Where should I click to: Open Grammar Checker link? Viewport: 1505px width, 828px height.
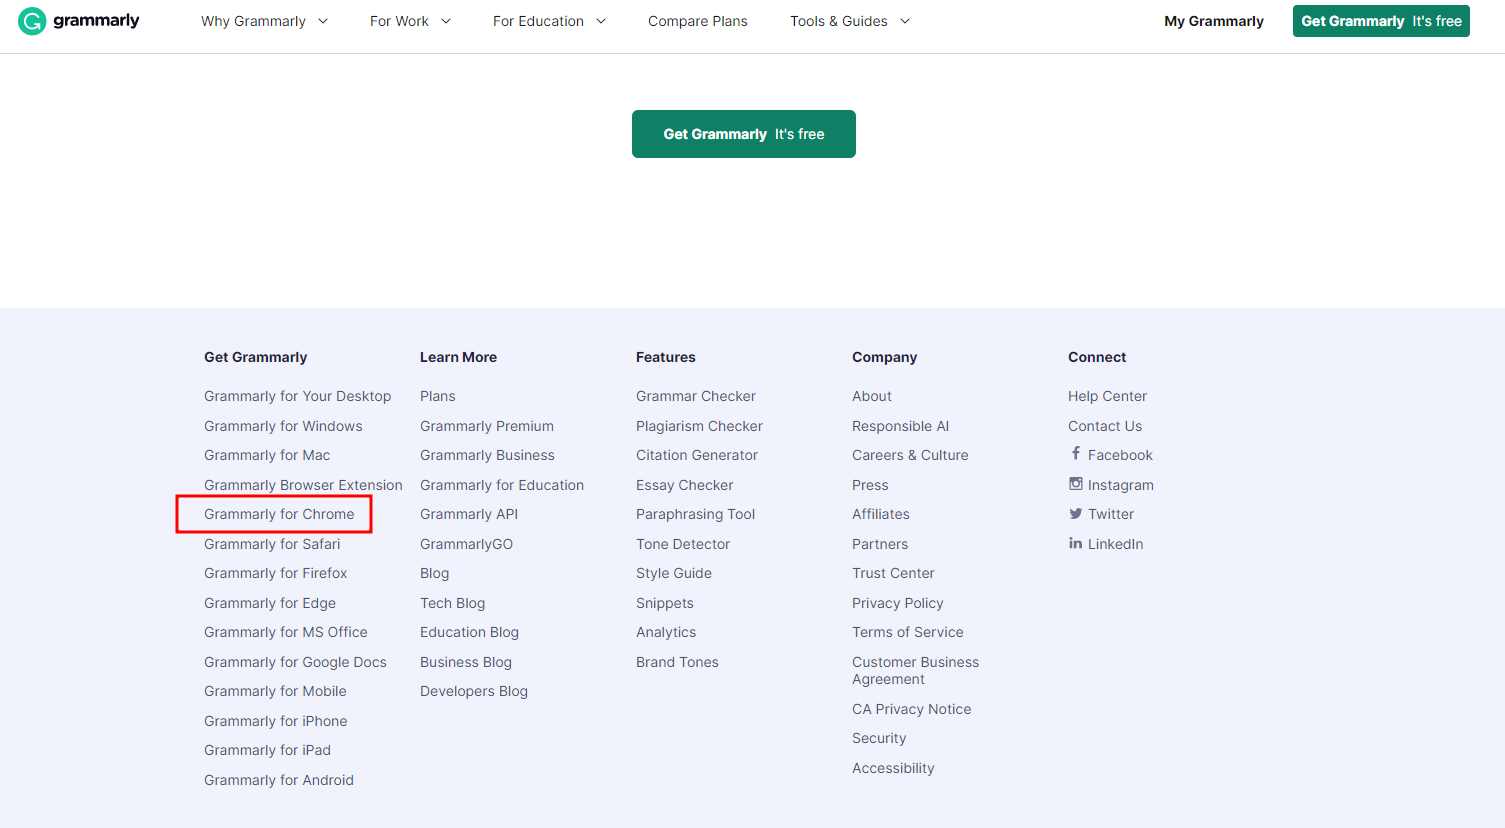pyautogui.click(x=696, y=396)
